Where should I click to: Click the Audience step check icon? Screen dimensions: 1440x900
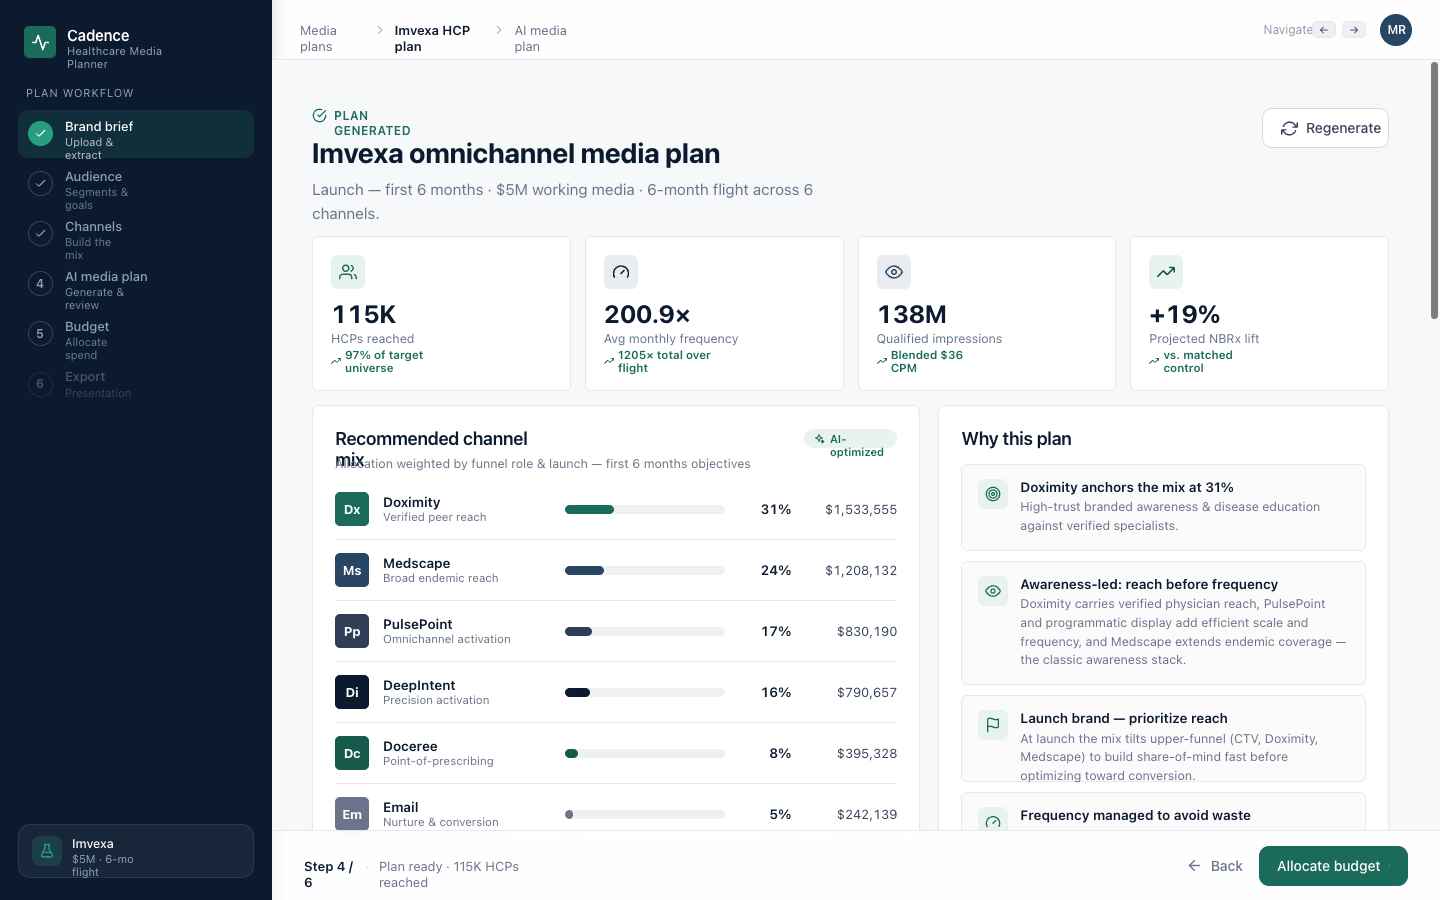pos(40,184)
